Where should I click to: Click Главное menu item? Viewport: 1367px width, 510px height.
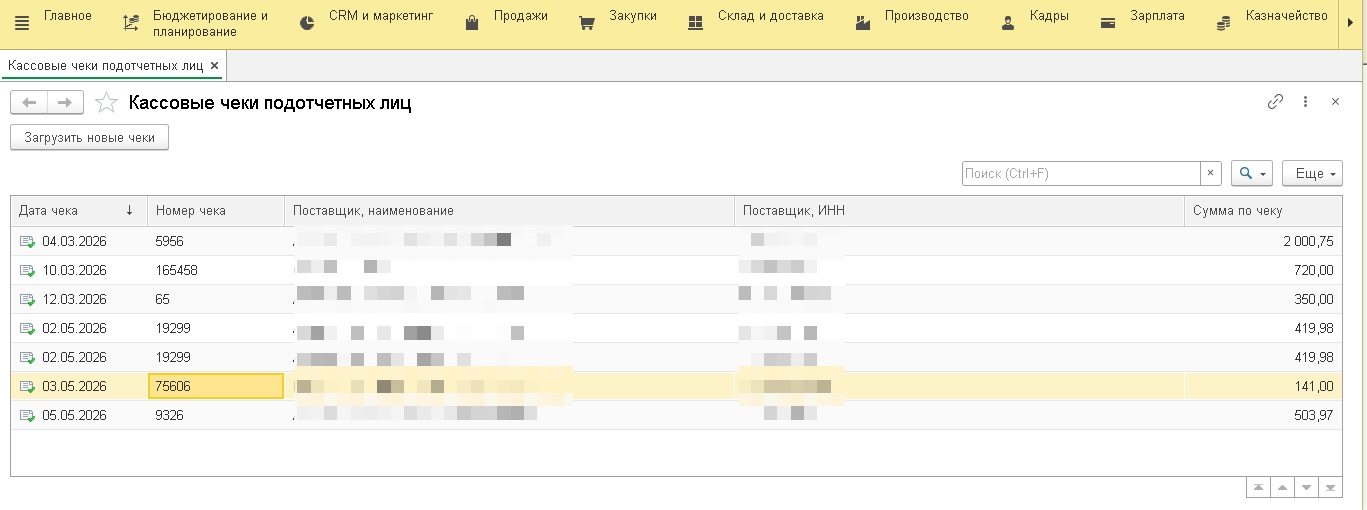(x=68, y=16)
